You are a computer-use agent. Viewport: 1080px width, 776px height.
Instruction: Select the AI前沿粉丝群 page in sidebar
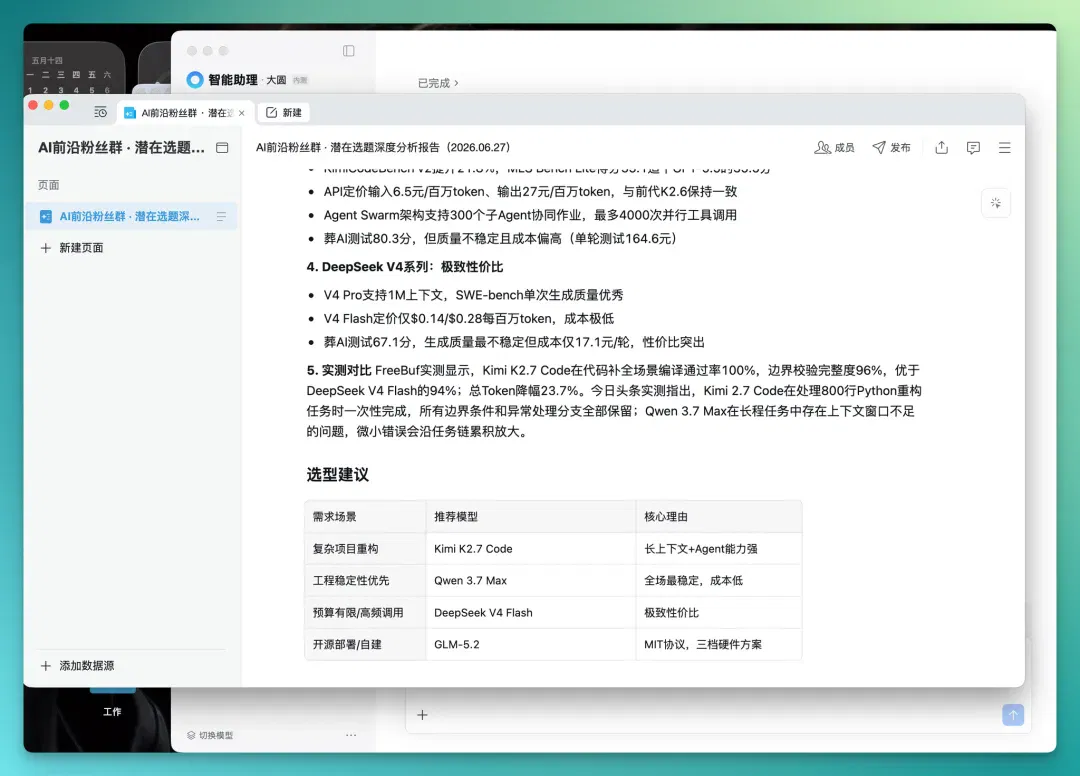[x=131, y=216]
